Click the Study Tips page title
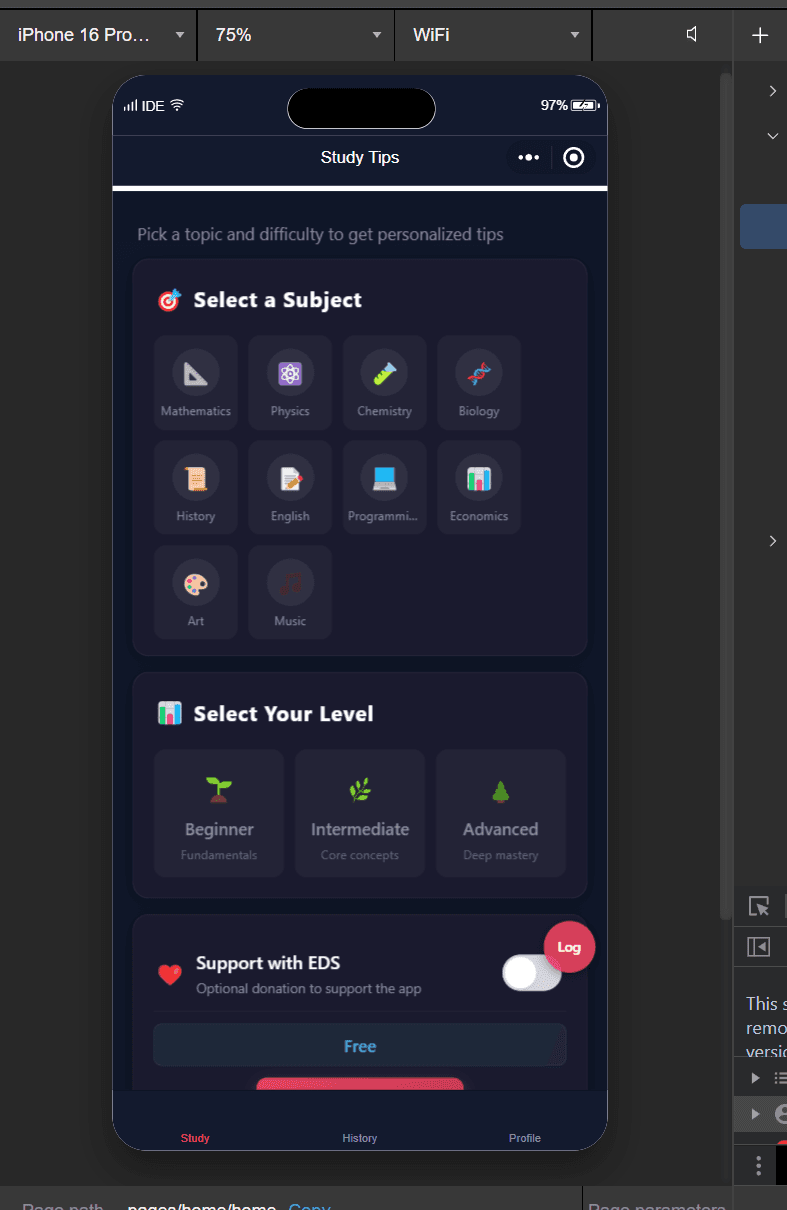This screenshot has height=1210, width=787. coord(360,157)
